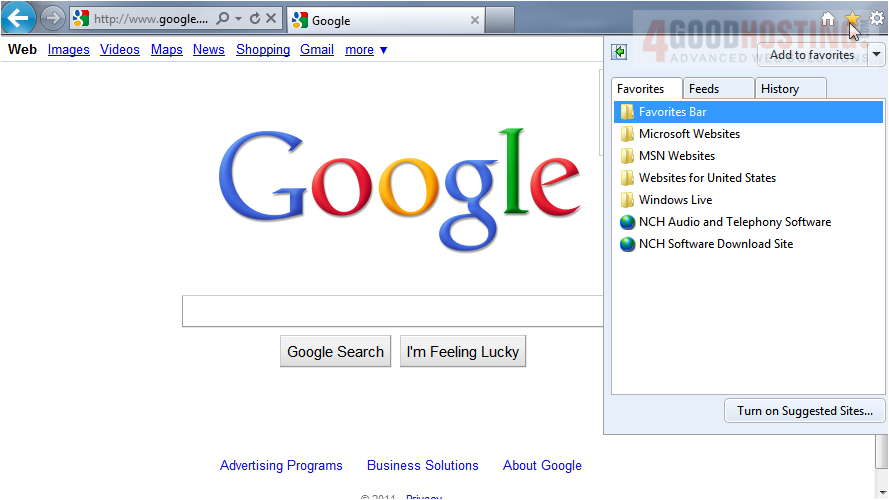Screen dimensions: 889x500
Task: Expand Google's more menu
Action: pos(366,50)
